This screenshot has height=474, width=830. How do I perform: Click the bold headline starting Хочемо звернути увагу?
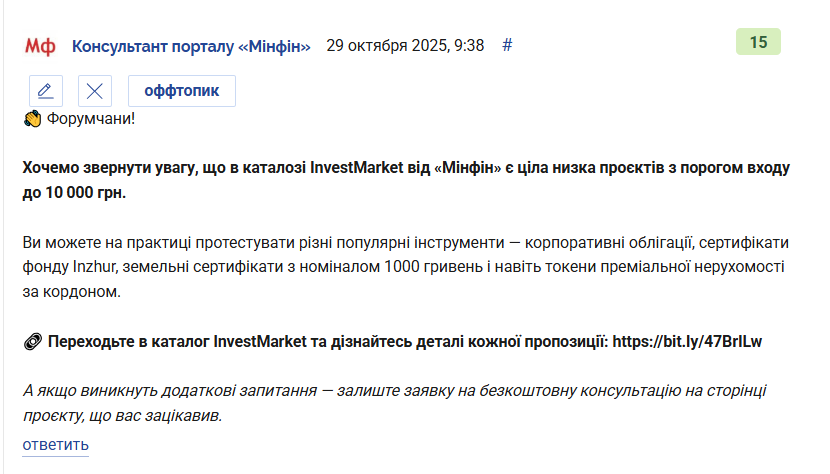[x=406, y=168]
